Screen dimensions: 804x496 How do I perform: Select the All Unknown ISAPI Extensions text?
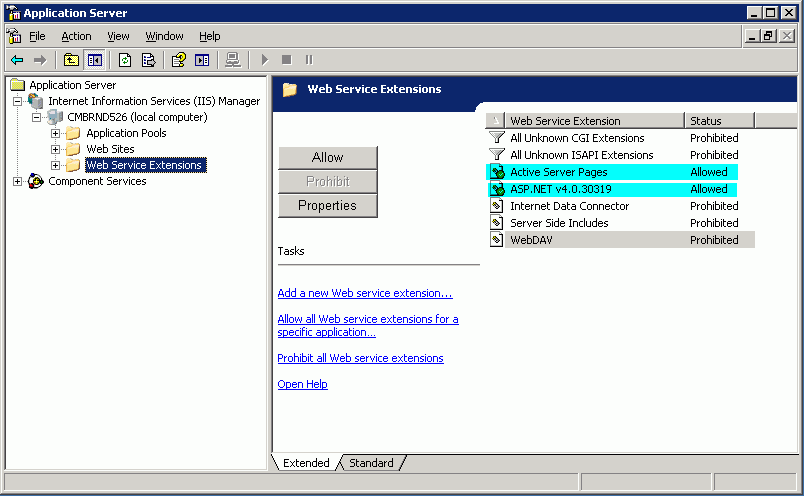[x=581, y=154]
